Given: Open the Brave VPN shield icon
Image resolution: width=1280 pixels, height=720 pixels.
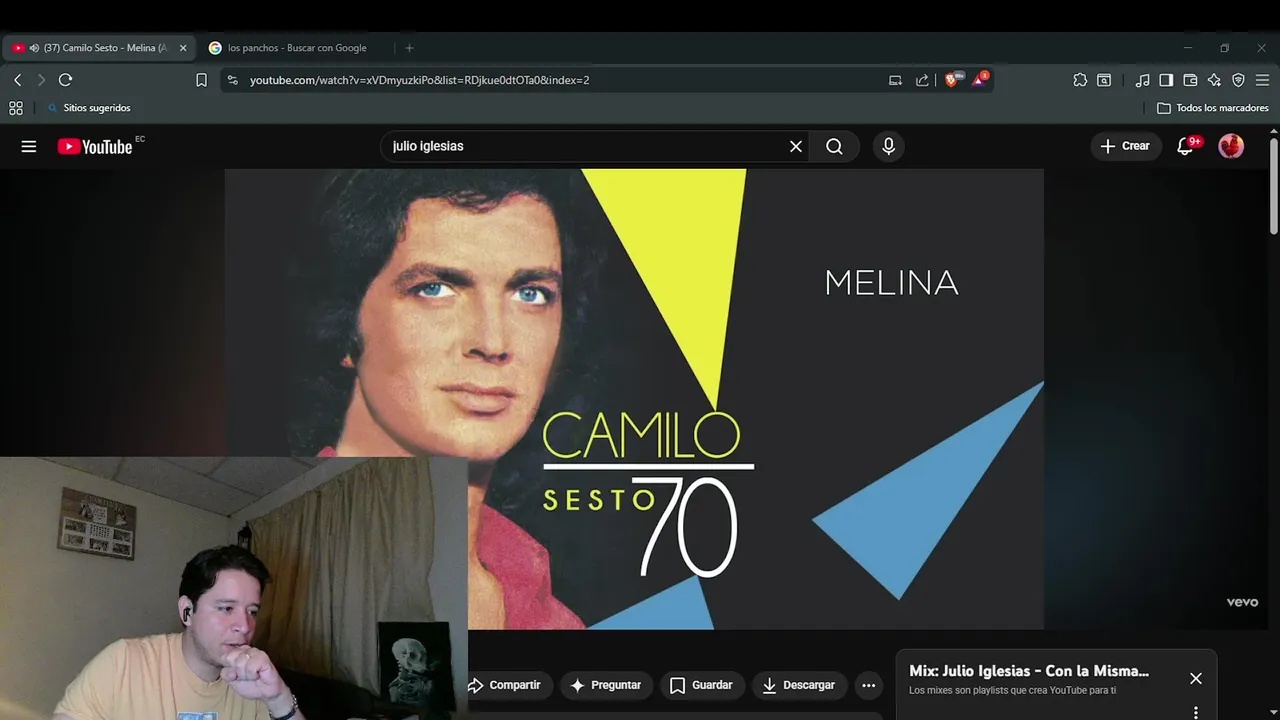Looking at the screenshot, I should (1238, 80).
